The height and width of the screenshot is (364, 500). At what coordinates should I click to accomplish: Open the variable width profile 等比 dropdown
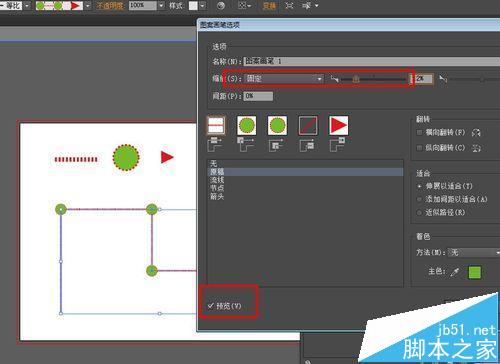[x=27, y=6]
